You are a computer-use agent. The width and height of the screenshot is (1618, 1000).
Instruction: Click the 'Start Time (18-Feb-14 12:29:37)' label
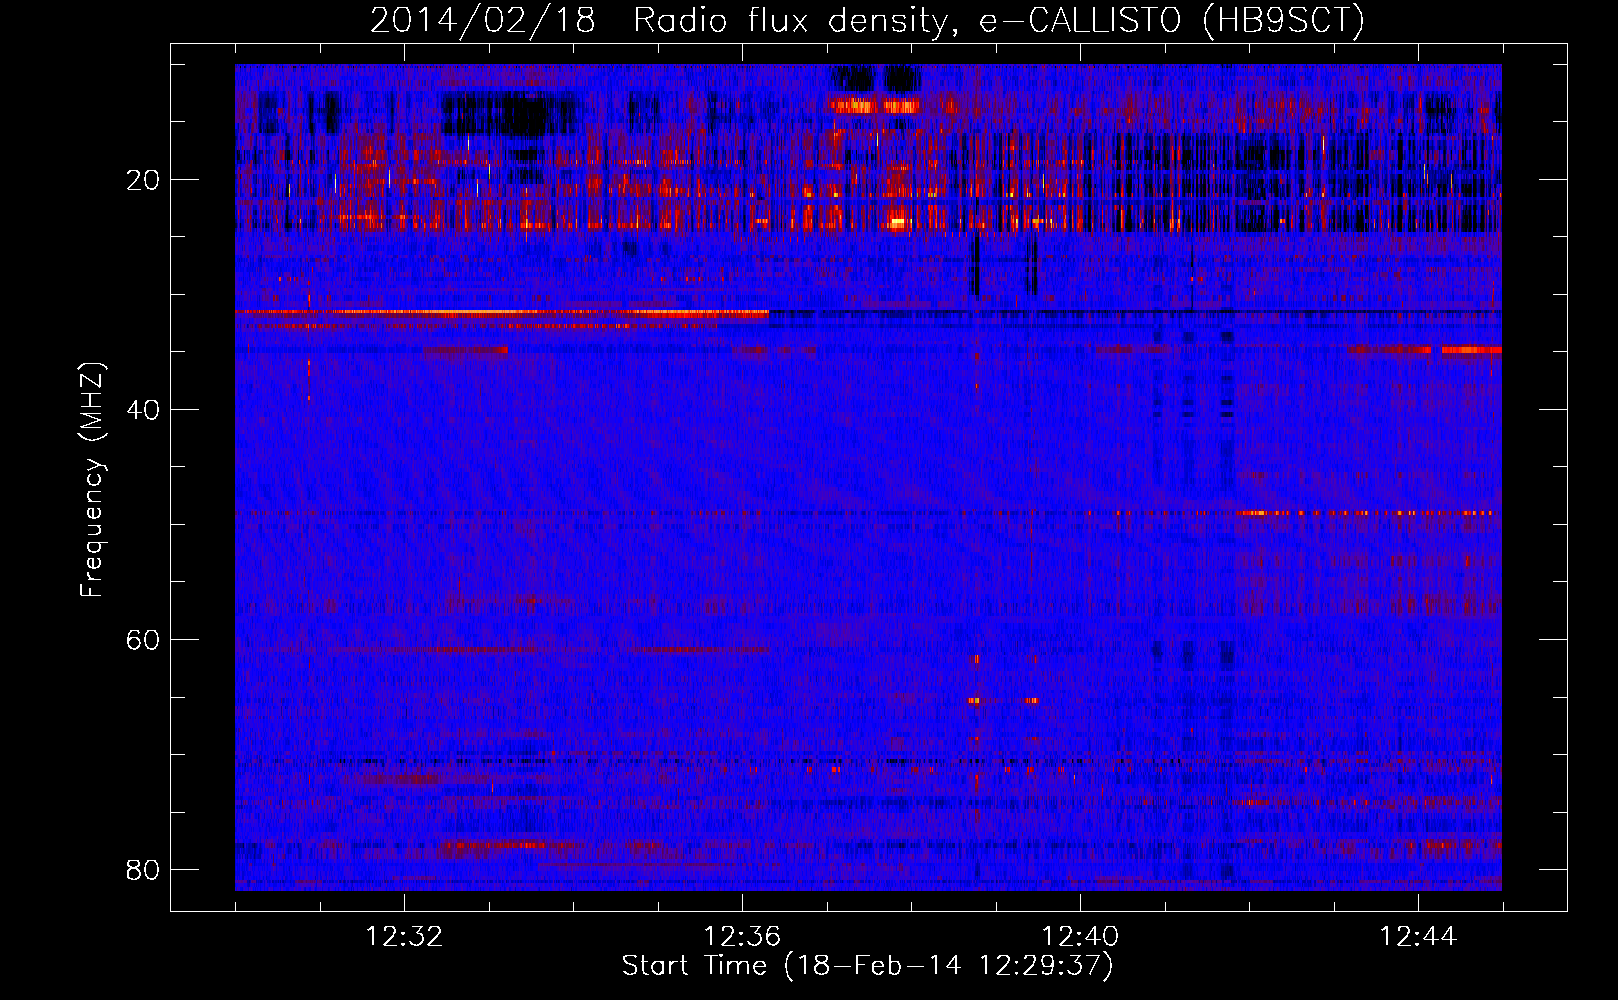click(x=867, y=966)
